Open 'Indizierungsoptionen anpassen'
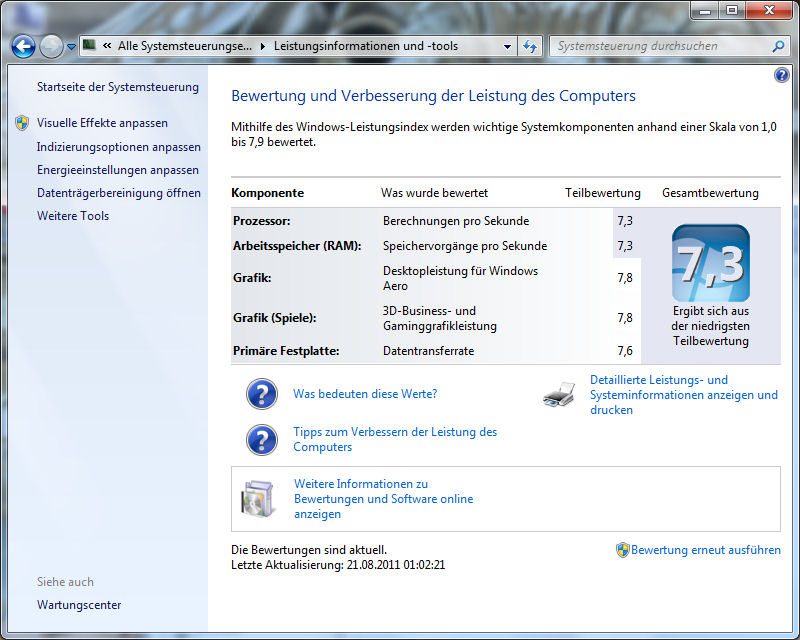 coord(119,147)
